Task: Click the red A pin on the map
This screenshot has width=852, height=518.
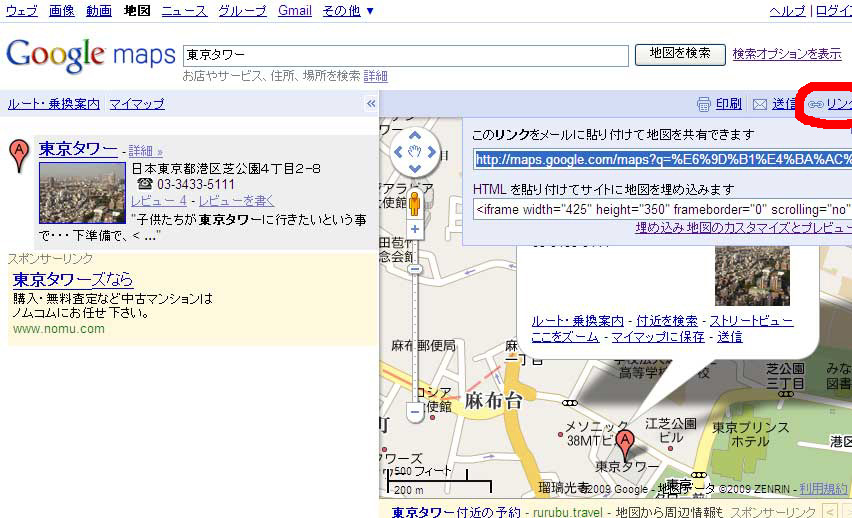Action: point(625,444)
